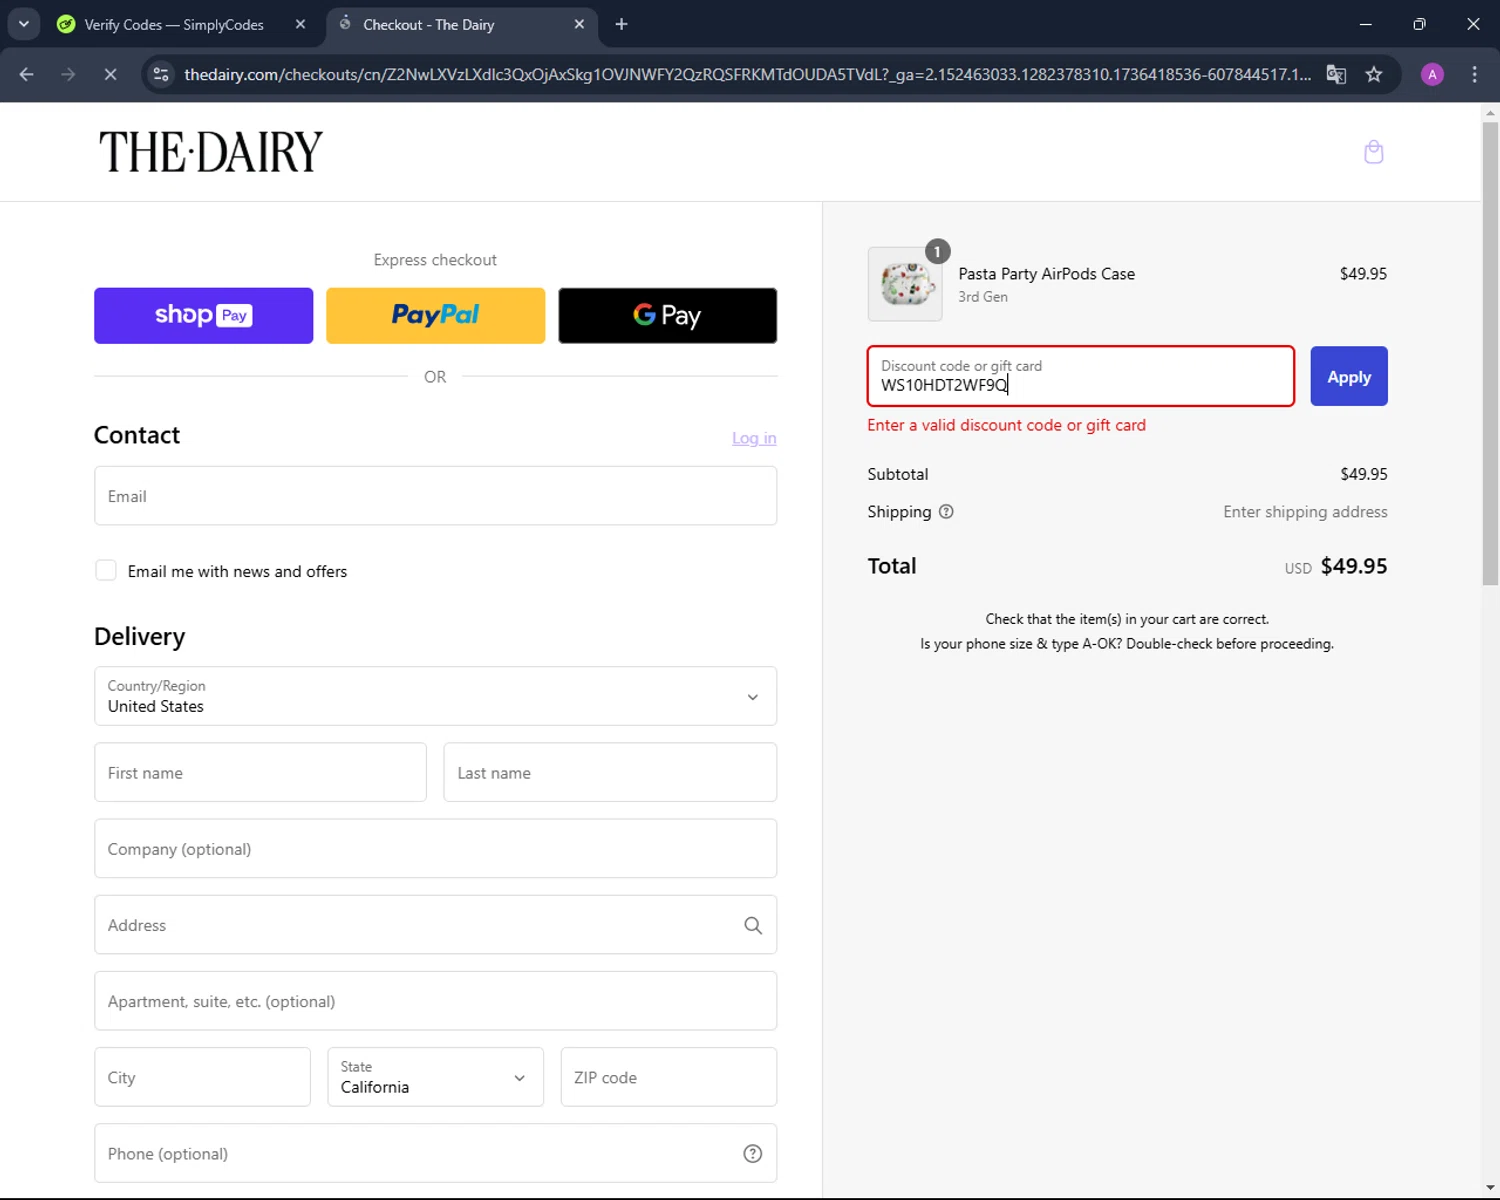
Task: Focus the First name field
Action: coord(260,772)
